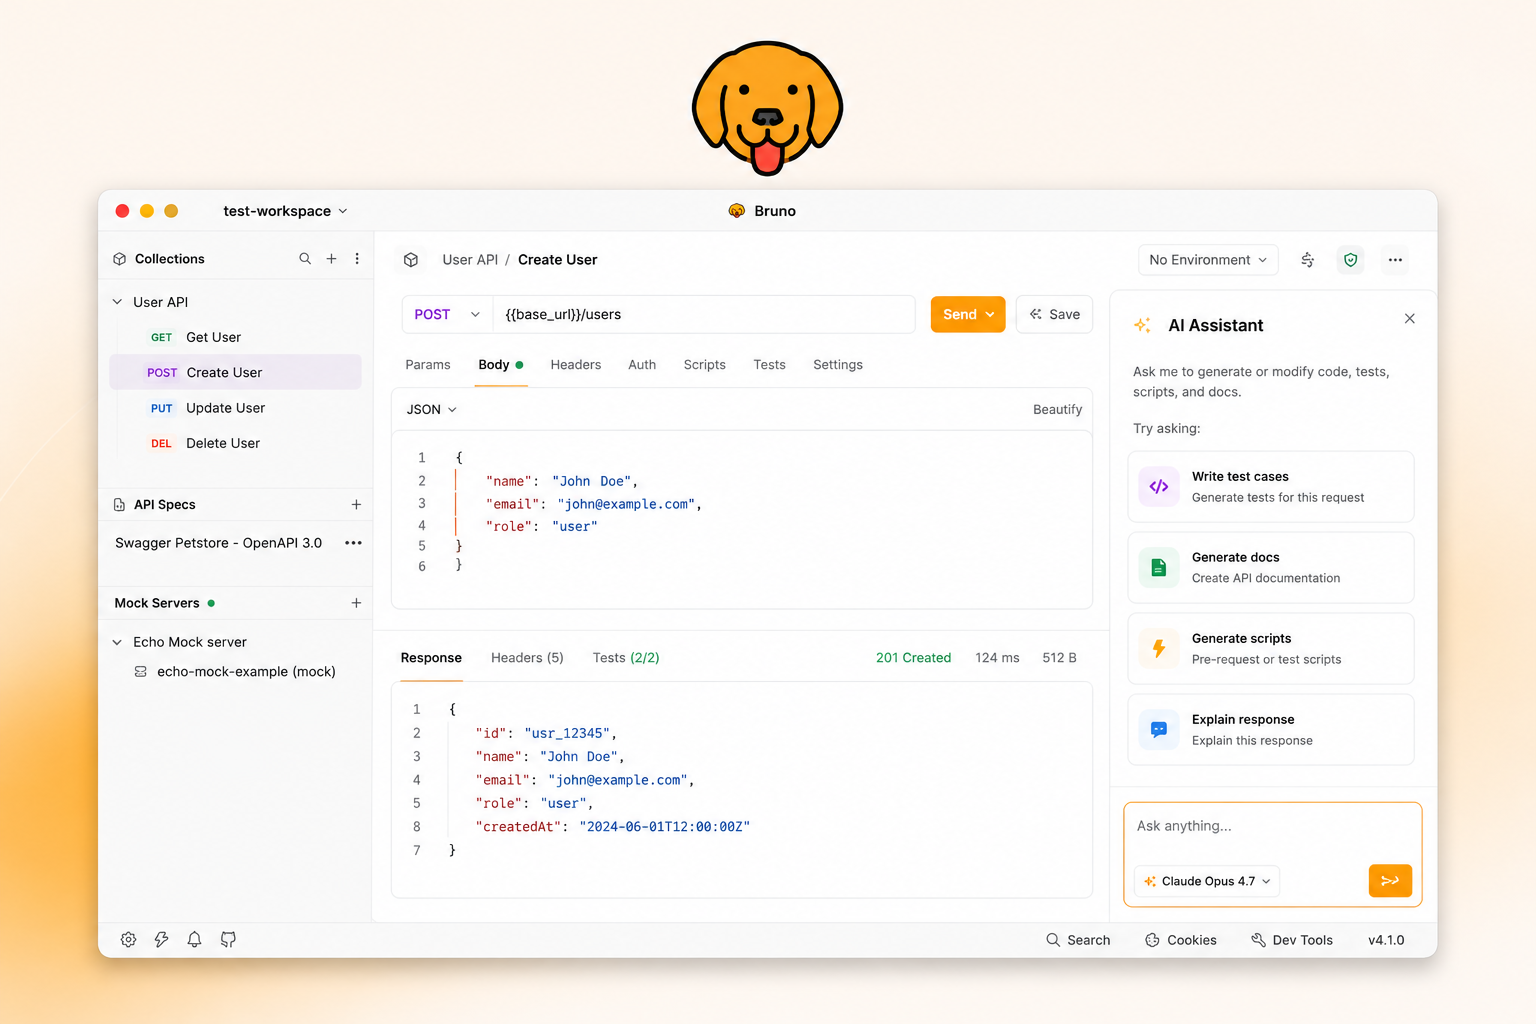
Task: Save the request
Action: tap(1054, 314)
